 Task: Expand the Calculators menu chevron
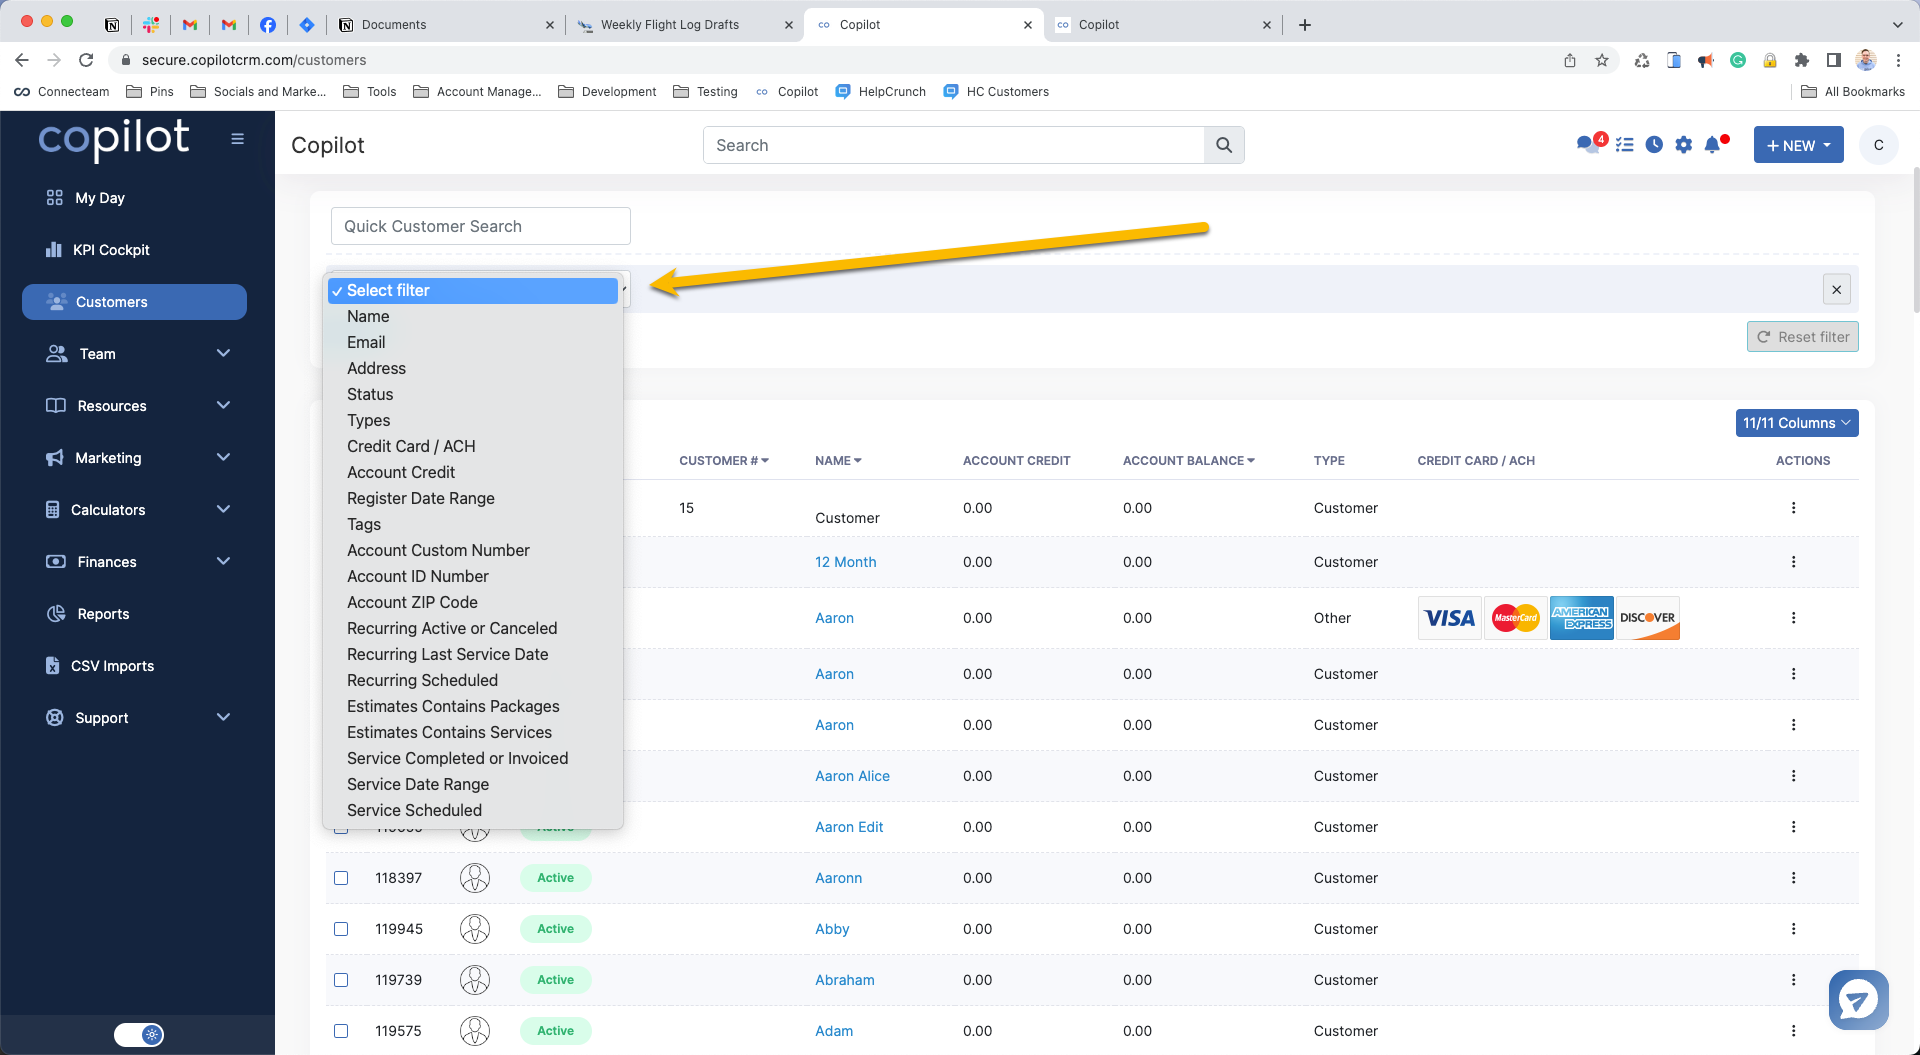click(x=224, y=509)
